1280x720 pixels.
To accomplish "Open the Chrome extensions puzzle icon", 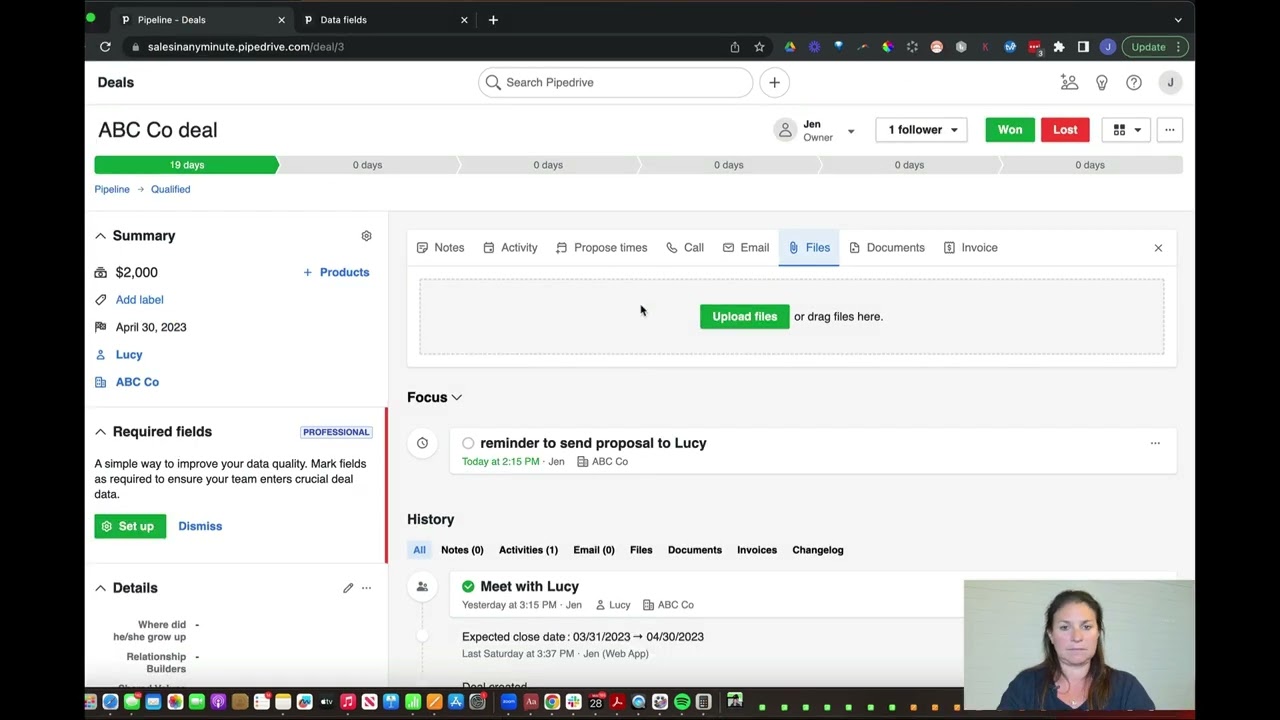I will (x=1059, y=47).
